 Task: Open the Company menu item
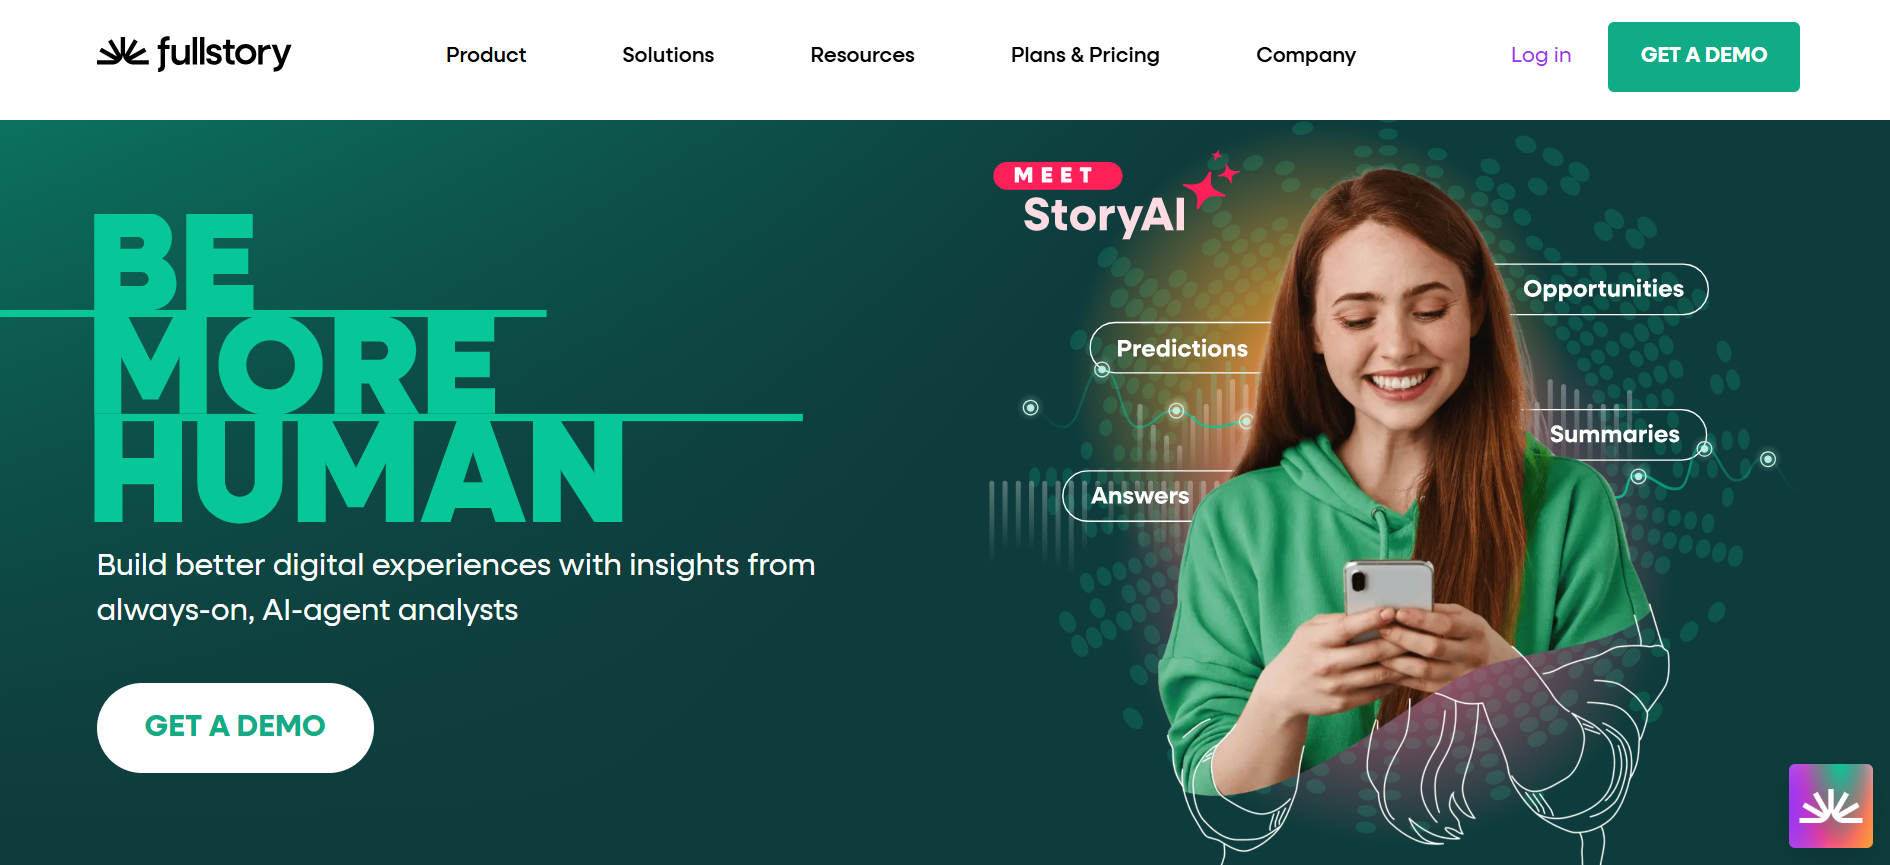click(1306, 55)
